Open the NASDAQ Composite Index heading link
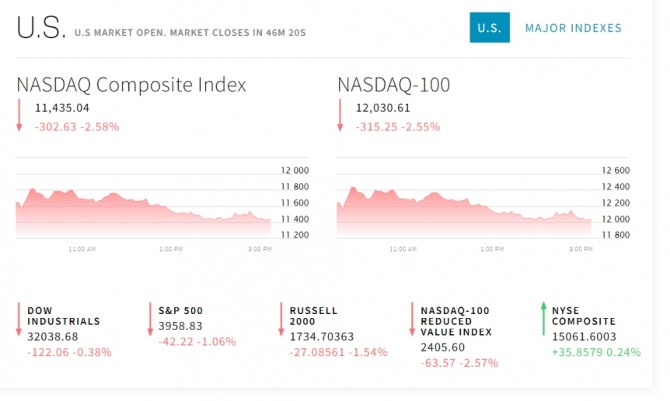The image size is (670, 401). pos(131,85)
